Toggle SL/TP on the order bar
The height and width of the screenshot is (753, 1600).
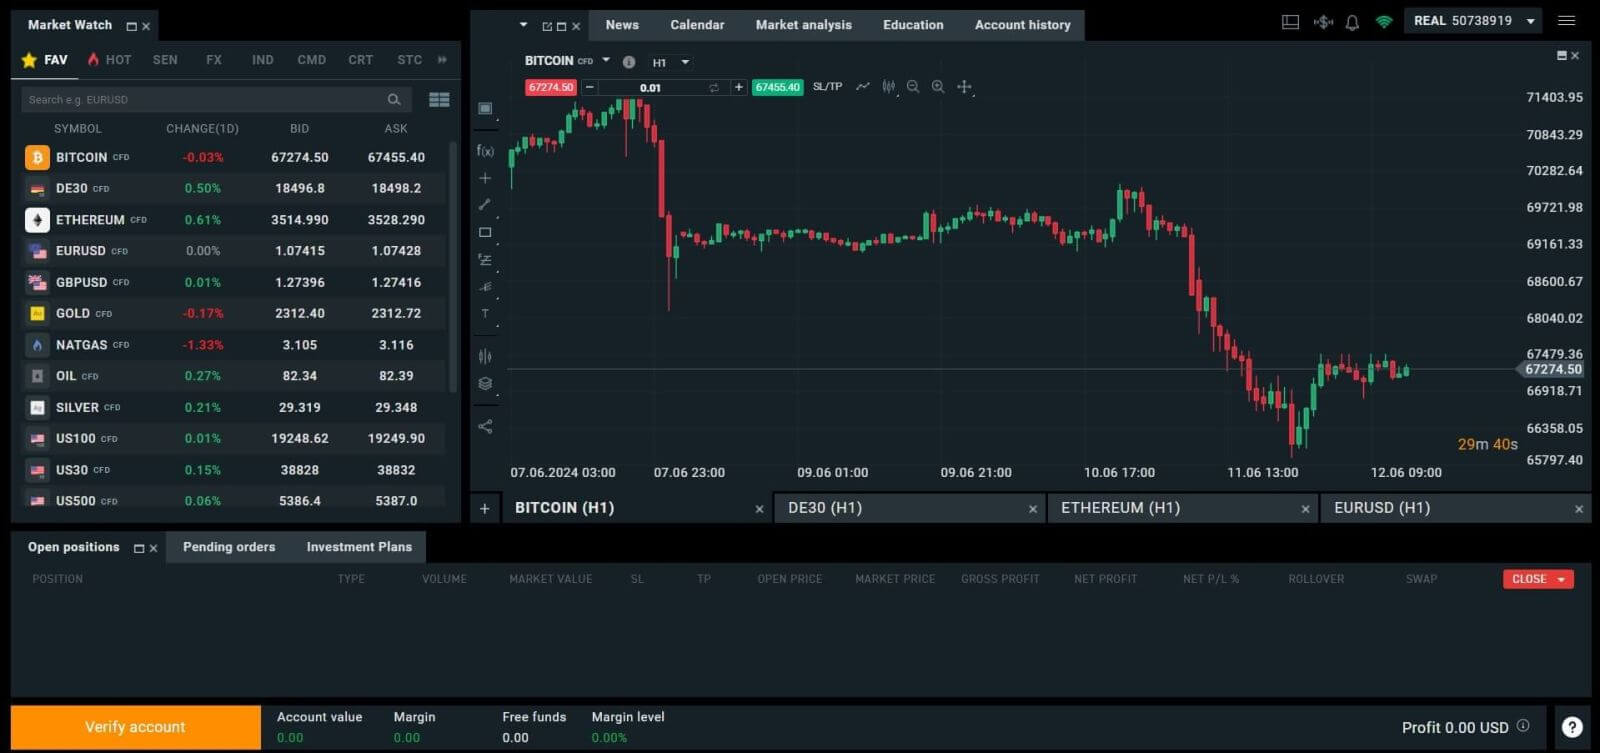[x=827, y=87]
